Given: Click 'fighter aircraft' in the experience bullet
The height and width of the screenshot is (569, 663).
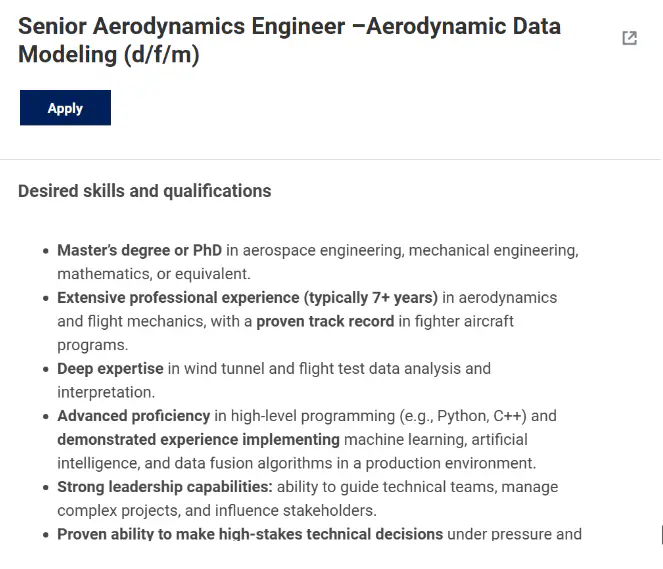Looking at the screenshot, I should tap(464, 321).
